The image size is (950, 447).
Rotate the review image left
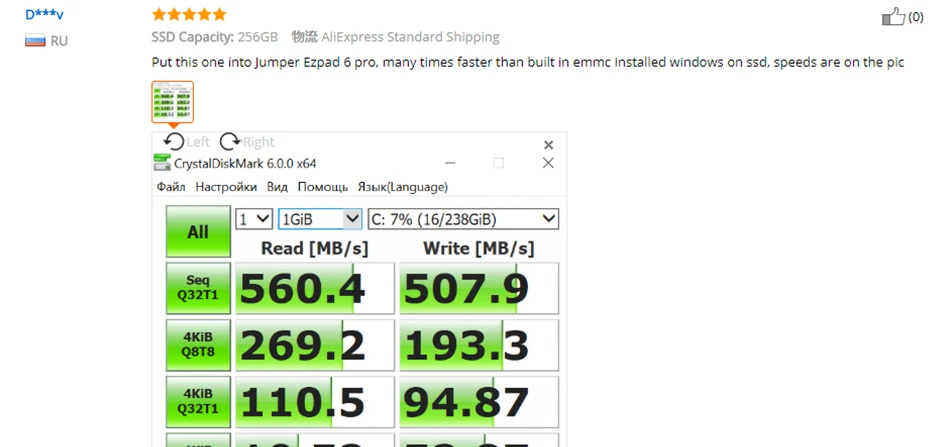pyautogui.click(x=187, y=142)
